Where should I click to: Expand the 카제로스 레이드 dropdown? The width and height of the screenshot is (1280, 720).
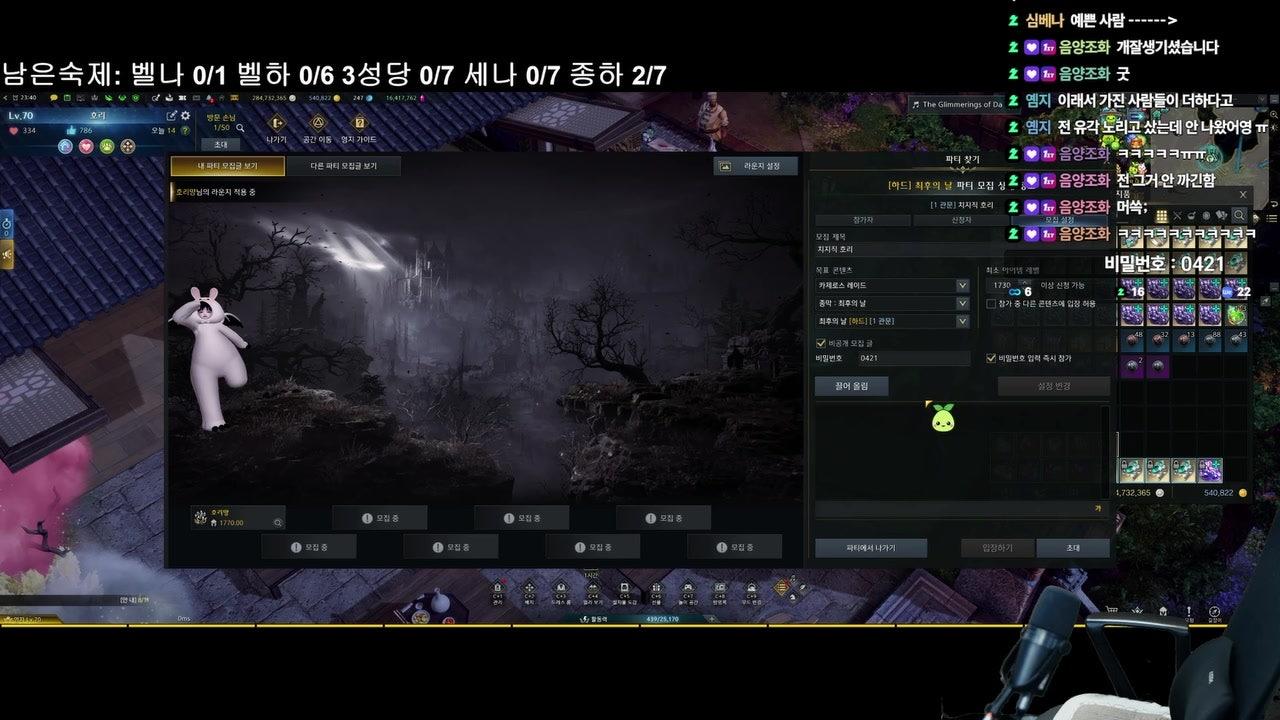pyautogui.click(x=893, y=286)
